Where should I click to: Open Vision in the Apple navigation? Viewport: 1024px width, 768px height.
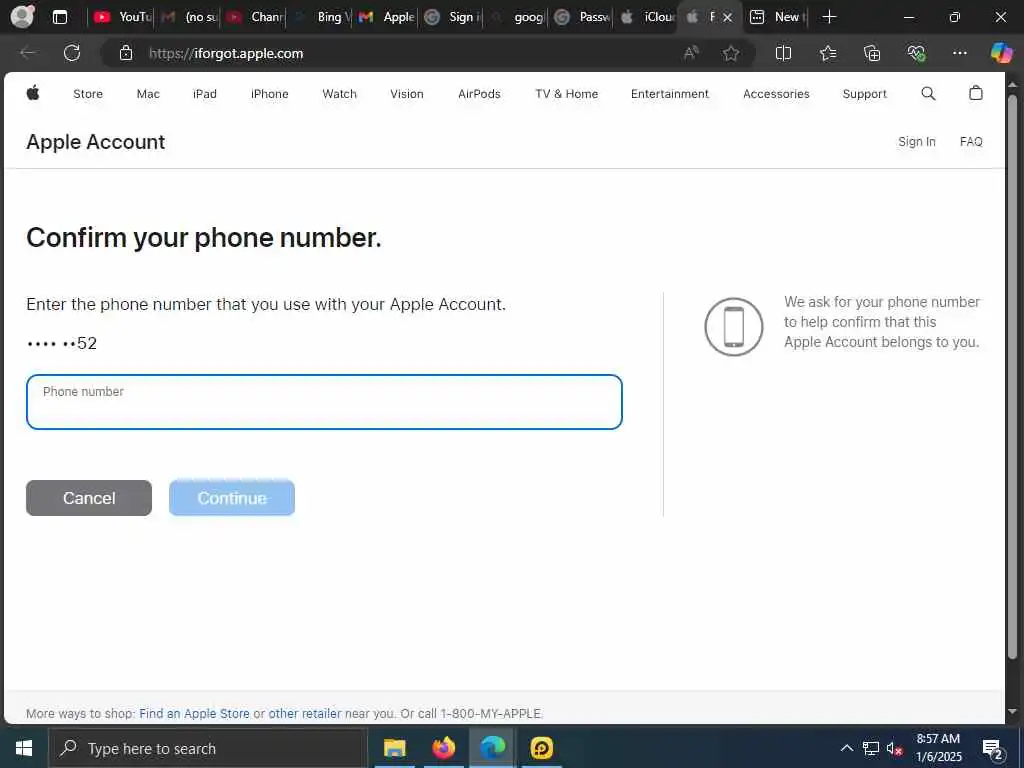(407, 93)
